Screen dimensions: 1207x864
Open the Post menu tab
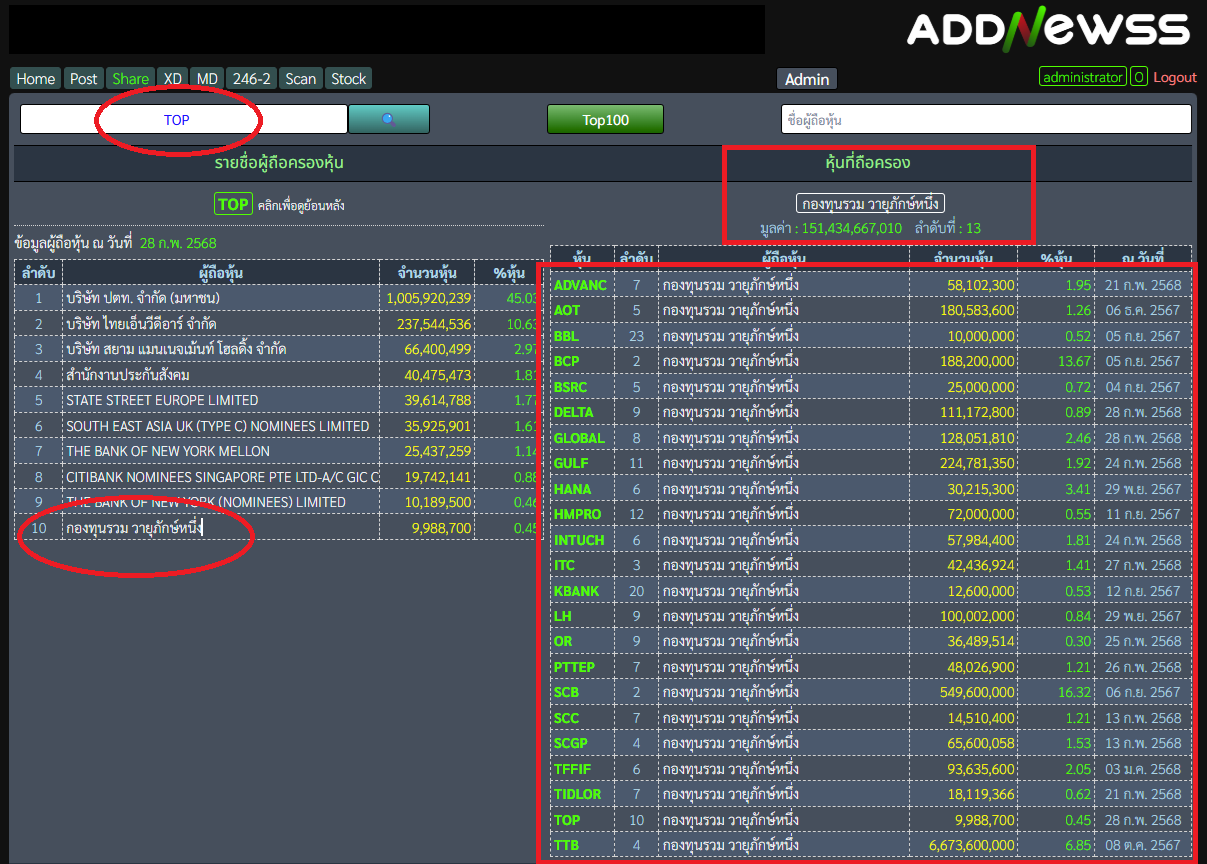click(x=84, y=79)
